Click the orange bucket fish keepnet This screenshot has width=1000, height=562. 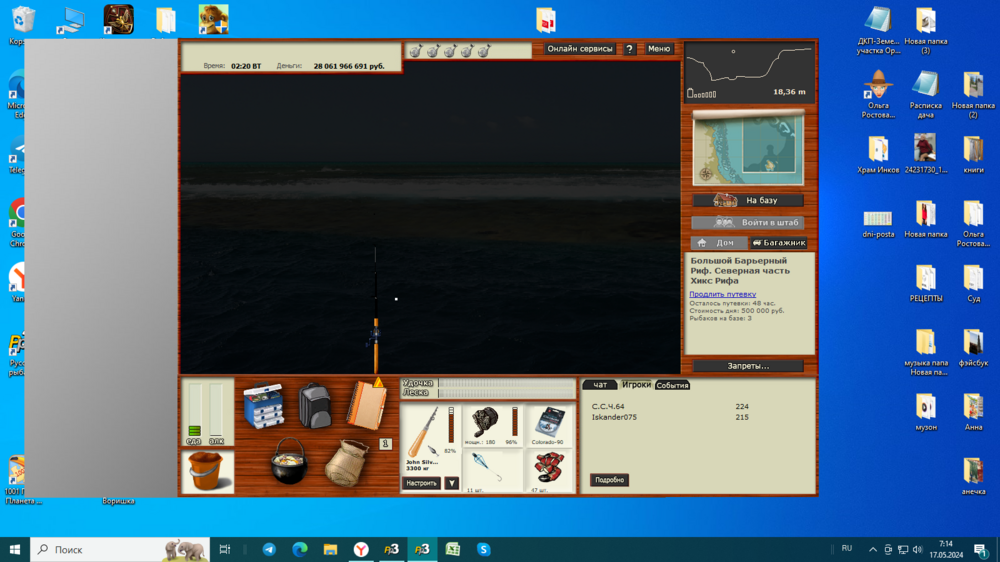(208, 471)
